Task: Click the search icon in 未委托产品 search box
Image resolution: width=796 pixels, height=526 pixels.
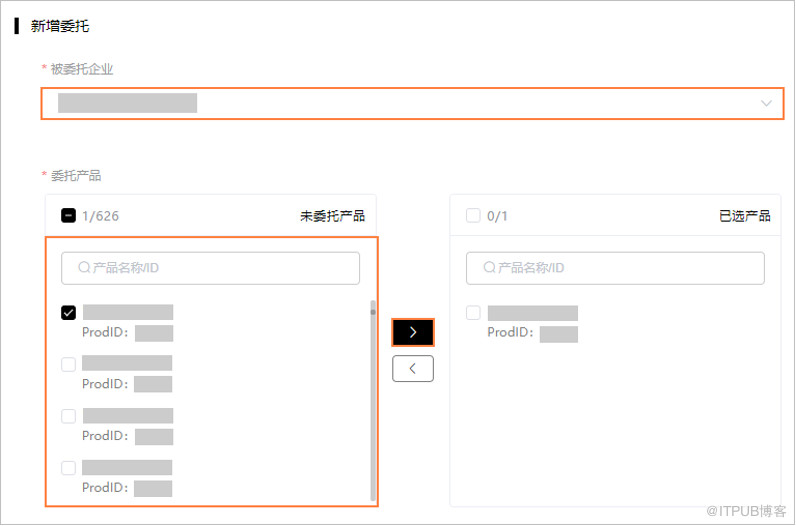Action: pyautogui.click(x=84, y=268)
